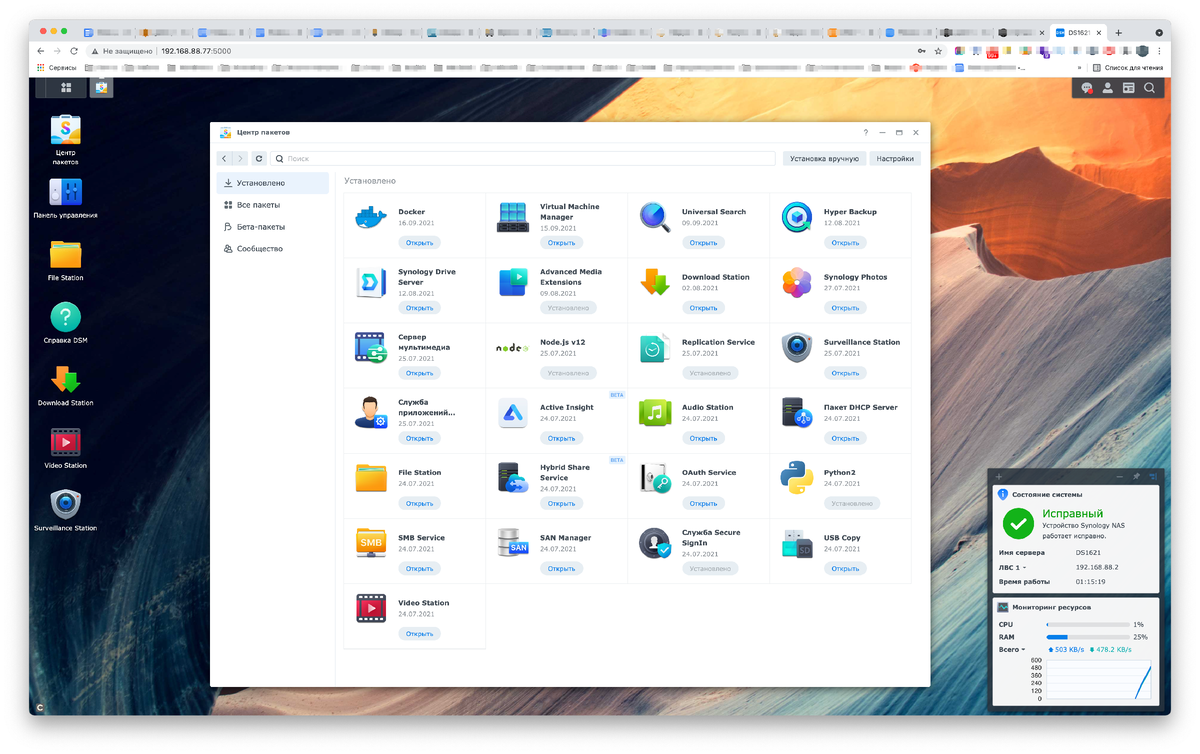Click Открыть under Video Station package

coord(420,634)
